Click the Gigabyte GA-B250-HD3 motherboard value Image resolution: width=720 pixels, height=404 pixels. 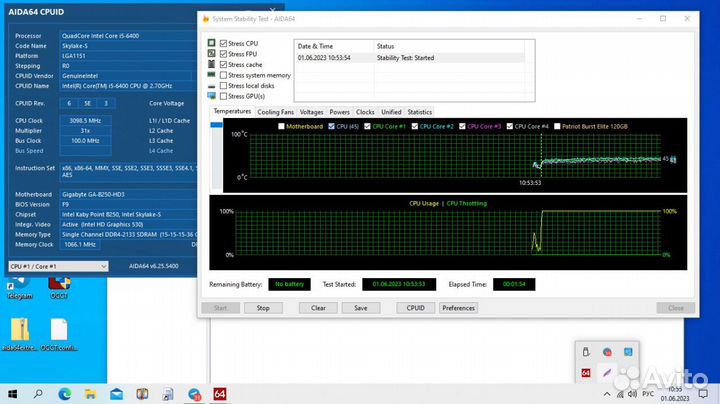(x=93, y=195)
